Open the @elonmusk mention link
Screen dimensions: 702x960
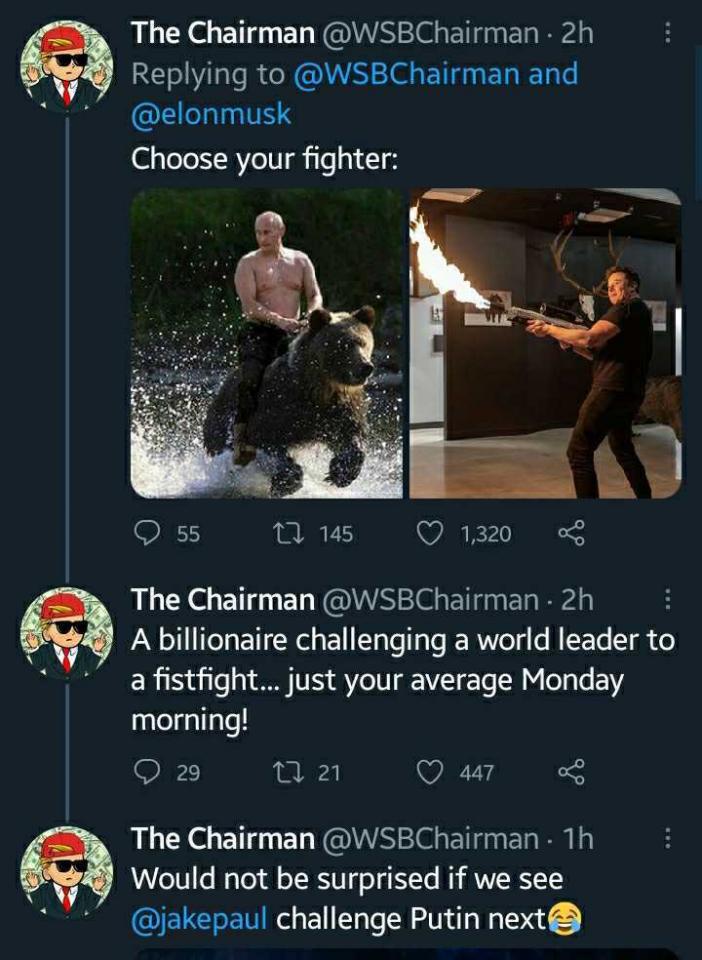[x=211, y=114]
